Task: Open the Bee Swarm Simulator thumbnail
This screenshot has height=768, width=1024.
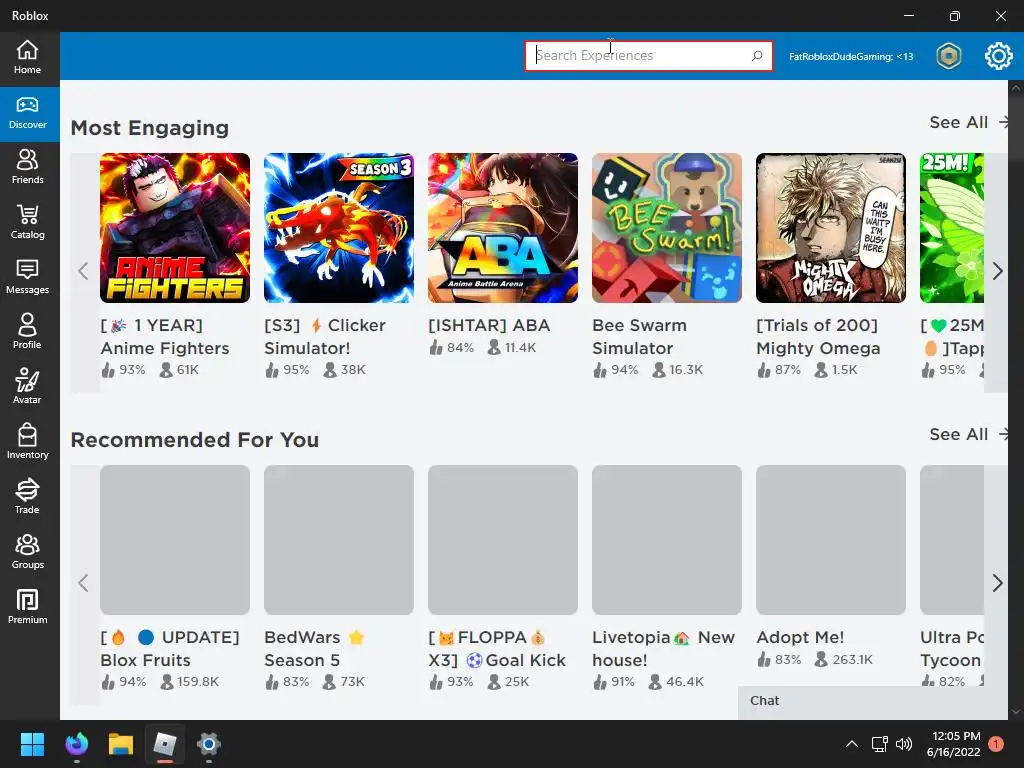Action: click(667, 228)
